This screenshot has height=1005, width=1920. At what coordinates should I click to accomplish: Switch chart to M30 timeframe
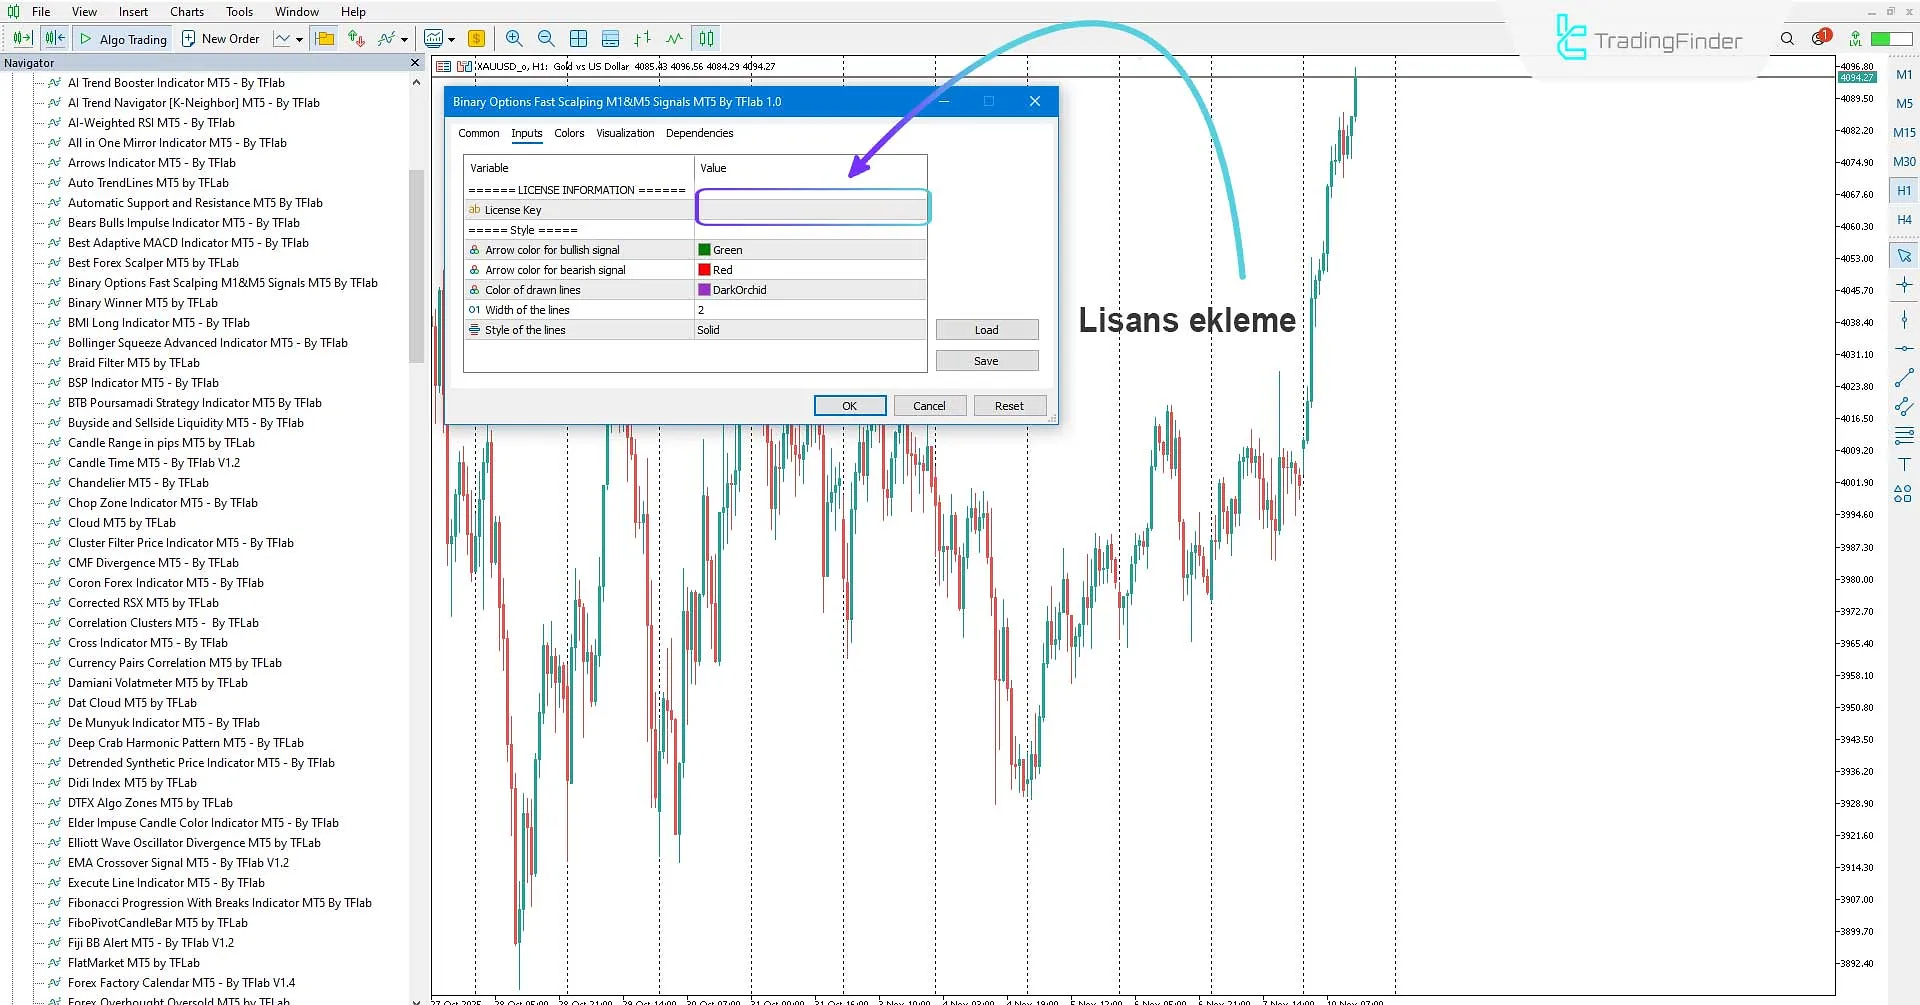coord(1905,161)
